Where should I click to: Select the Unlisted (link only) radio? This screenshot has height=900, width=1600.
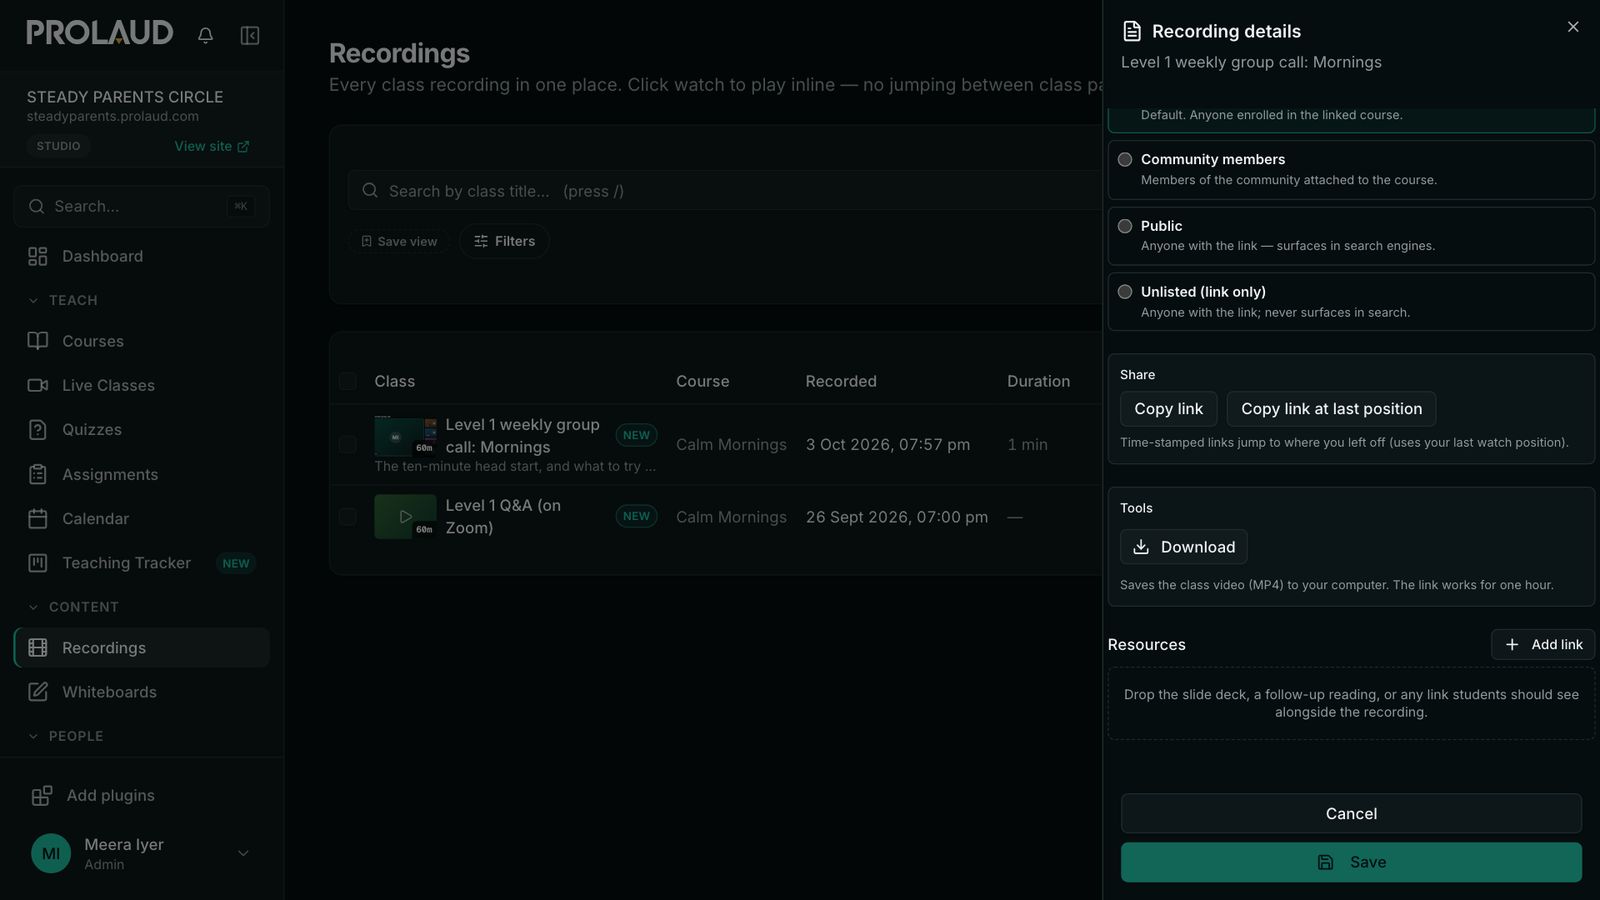(x=1125, y=292)
